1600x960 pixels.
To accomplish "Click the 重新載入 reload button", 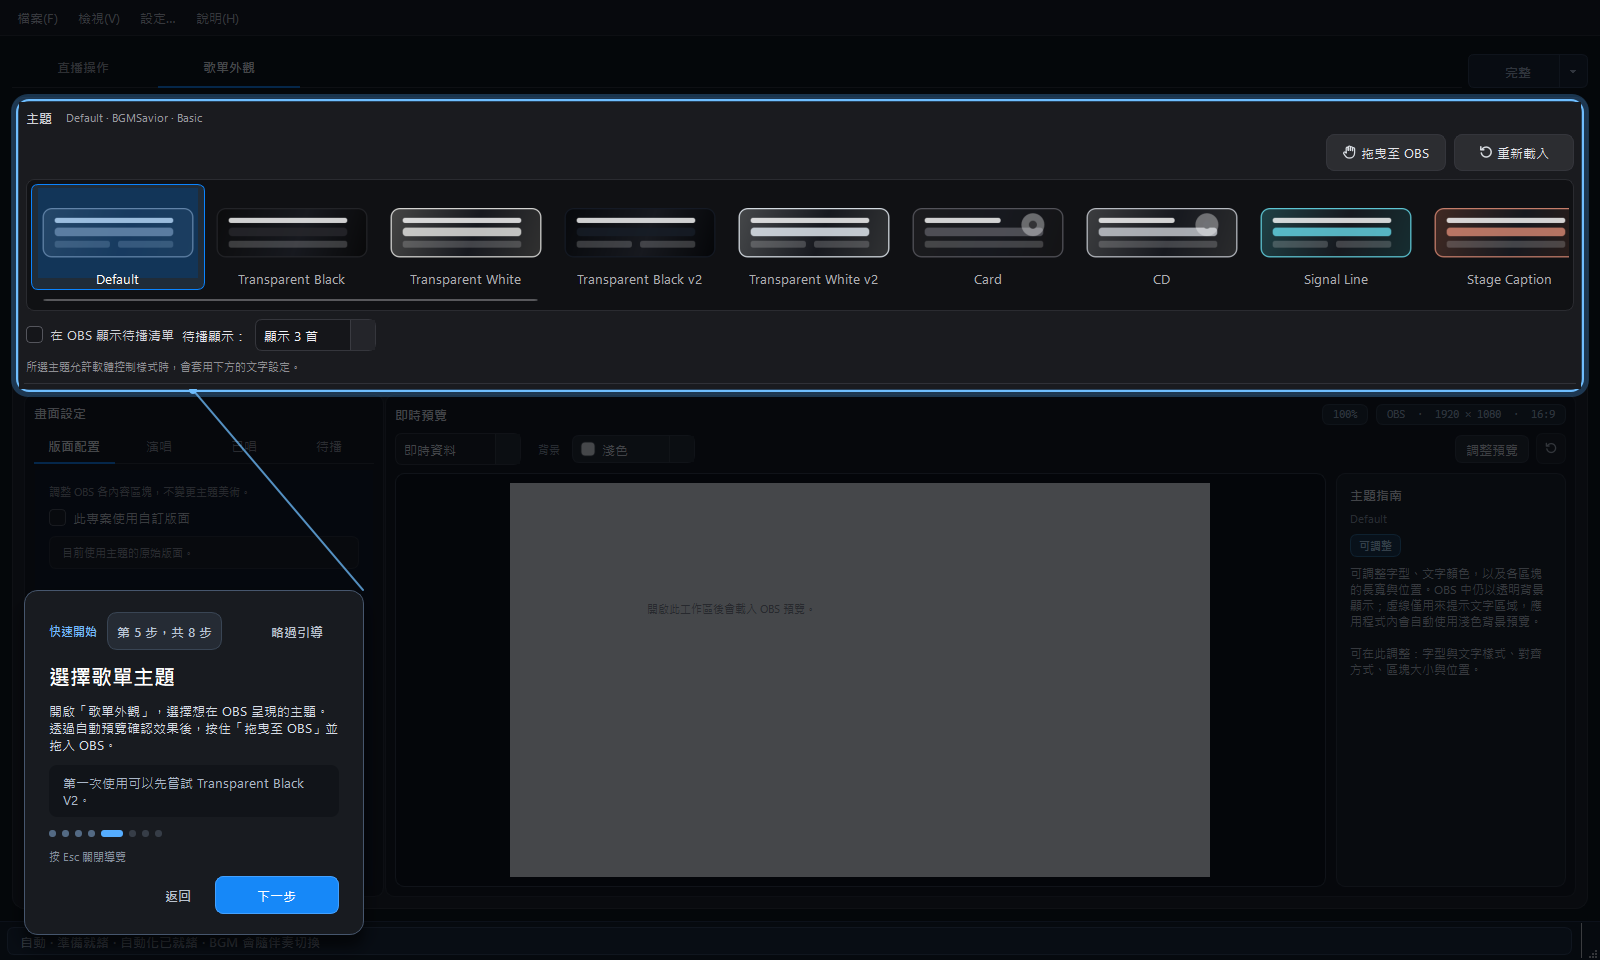I will [x=1513, y=153].
